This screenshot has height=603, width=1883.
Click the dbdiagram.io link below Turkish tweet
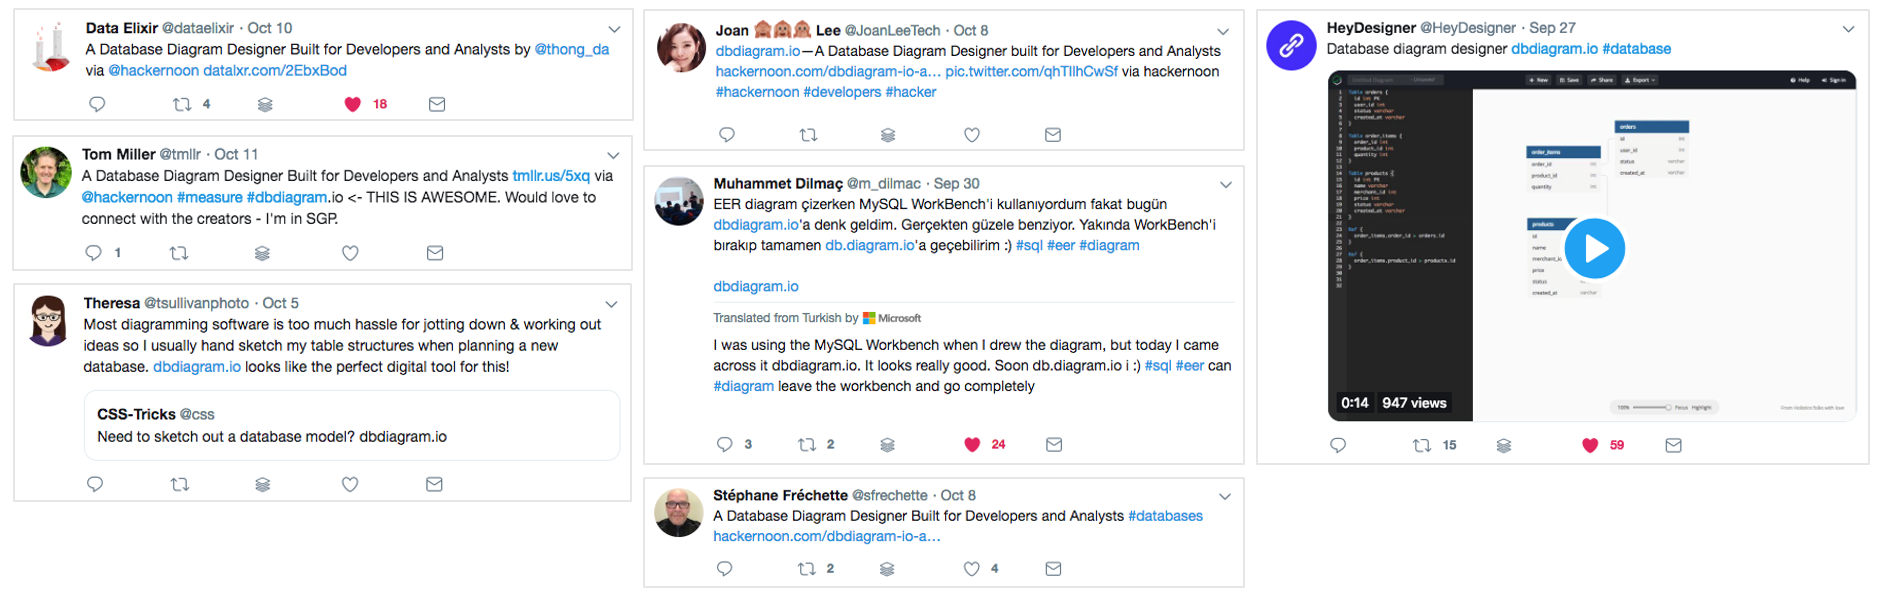pos(756,286)
